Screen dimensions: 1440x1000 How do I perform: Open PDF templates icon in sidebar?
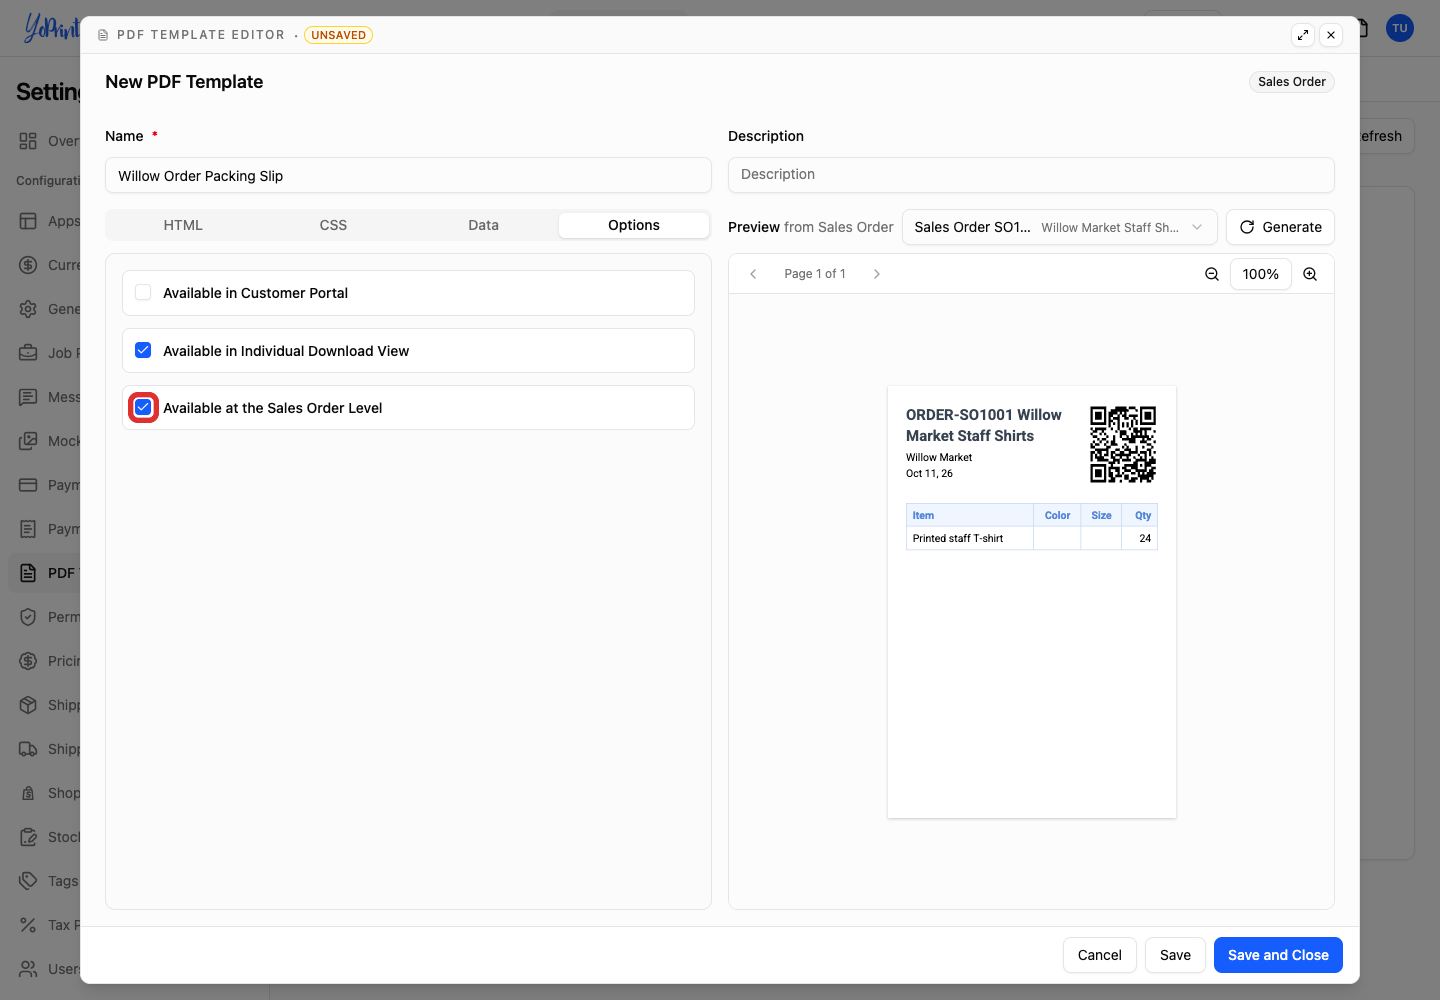click(28, 573)
